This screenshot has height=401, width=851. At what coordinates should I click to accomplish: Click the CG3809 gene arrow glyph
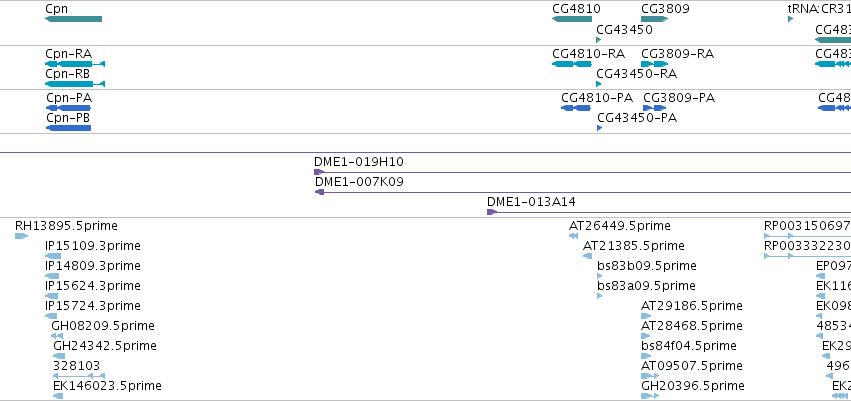(x=655, y=19)
